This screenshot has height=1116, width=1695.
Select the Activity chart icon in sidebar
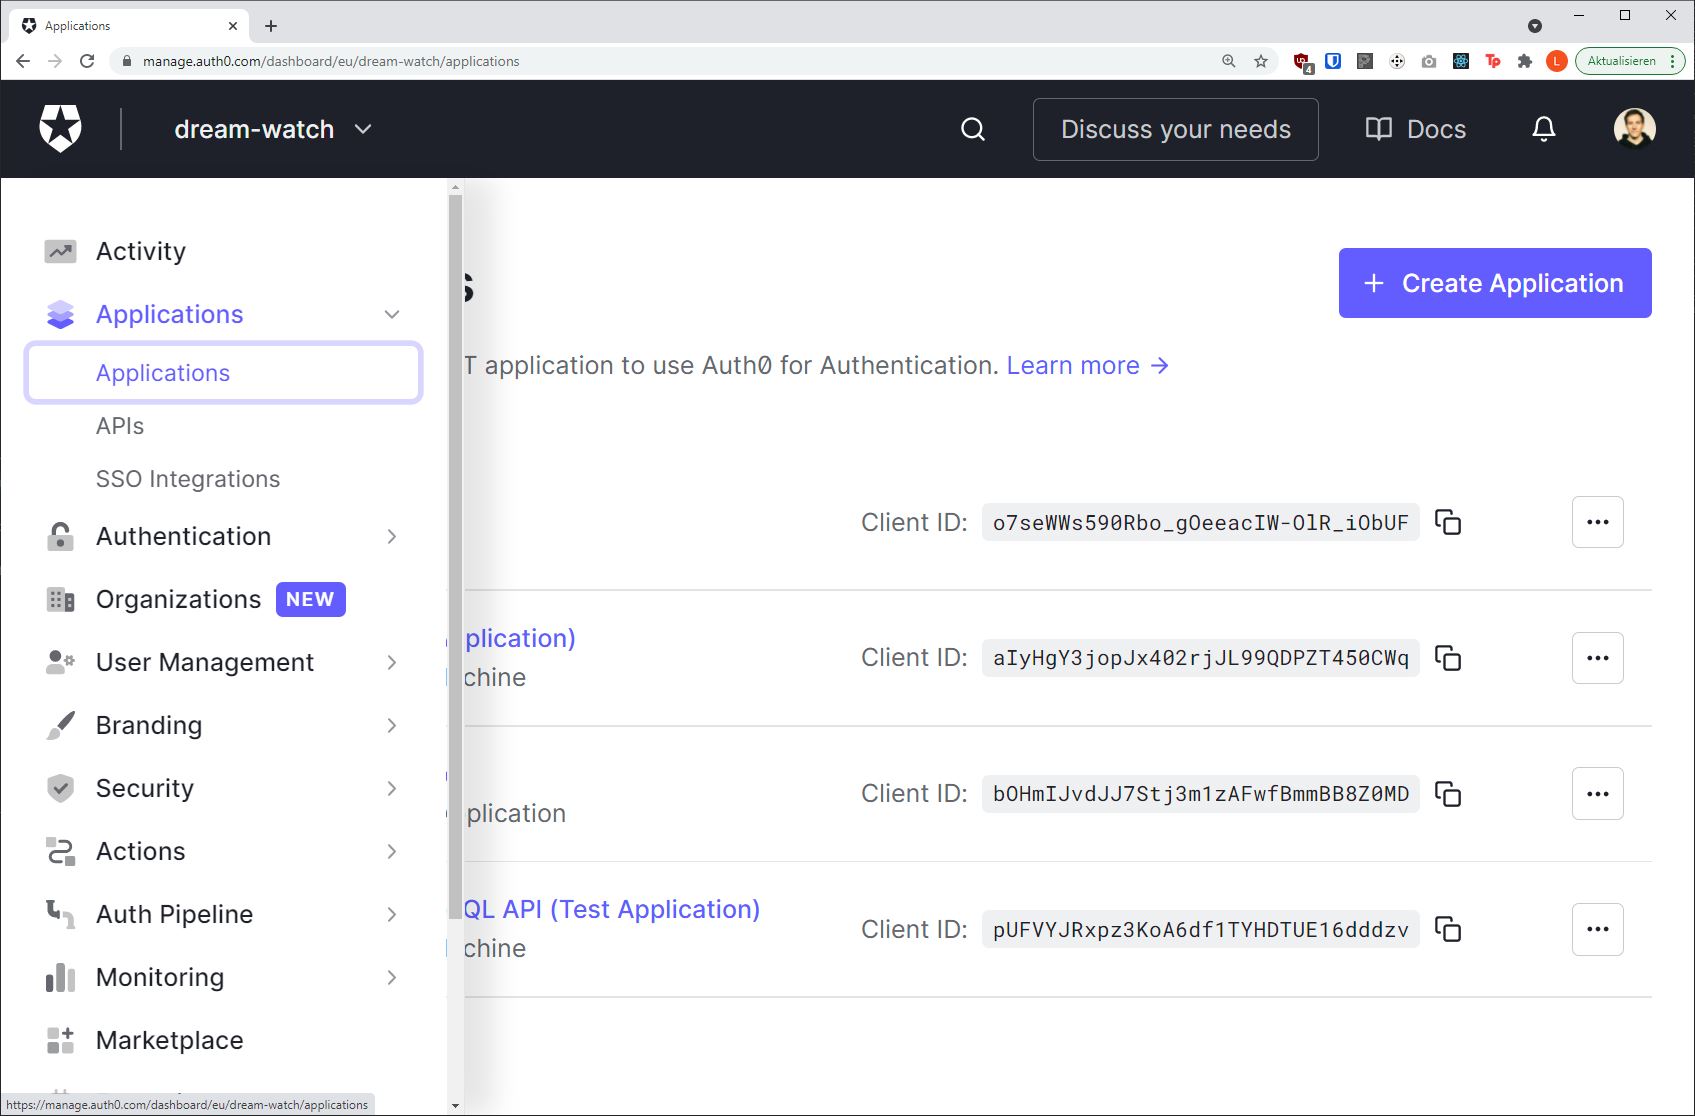click(60, 251)
